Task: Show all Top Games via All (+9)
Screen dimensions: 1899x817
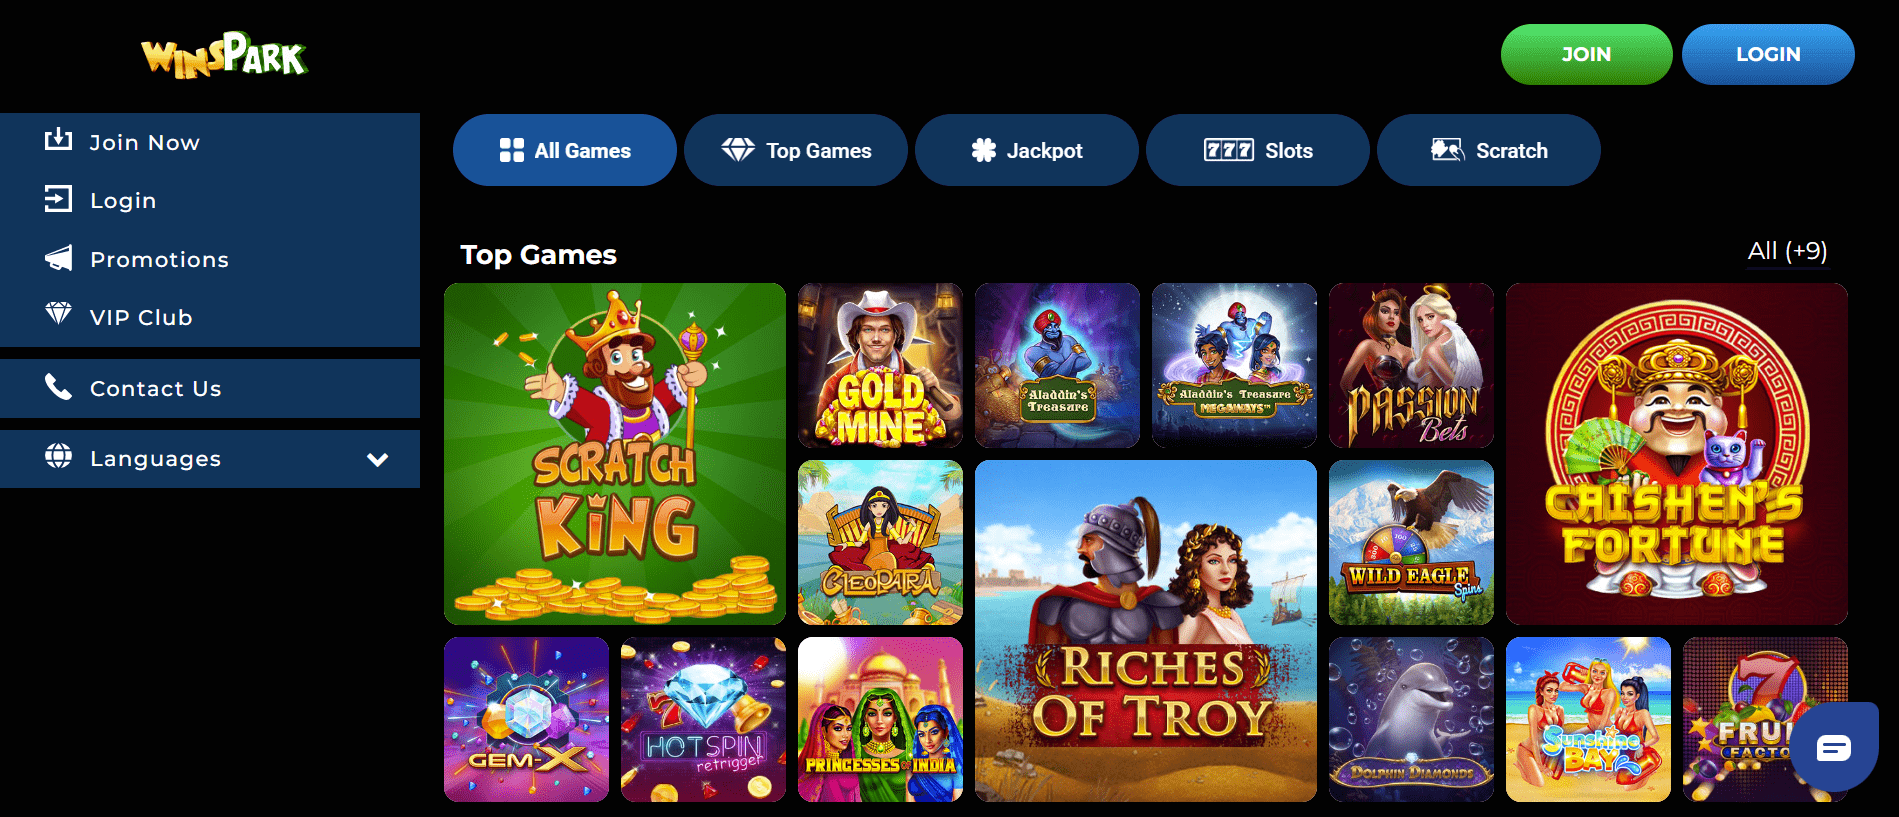Action: pos(1787,251)
